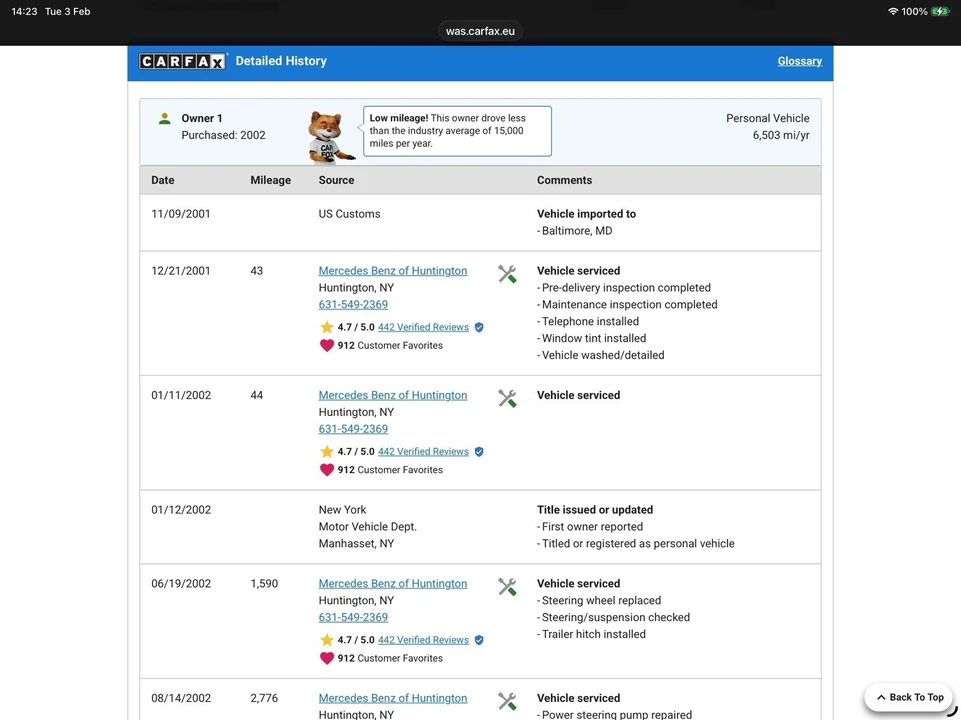Click the heart favorites icon in 12/21/2001 row
The width and height of the screenshot is (961, 720).
pos(327,346)
